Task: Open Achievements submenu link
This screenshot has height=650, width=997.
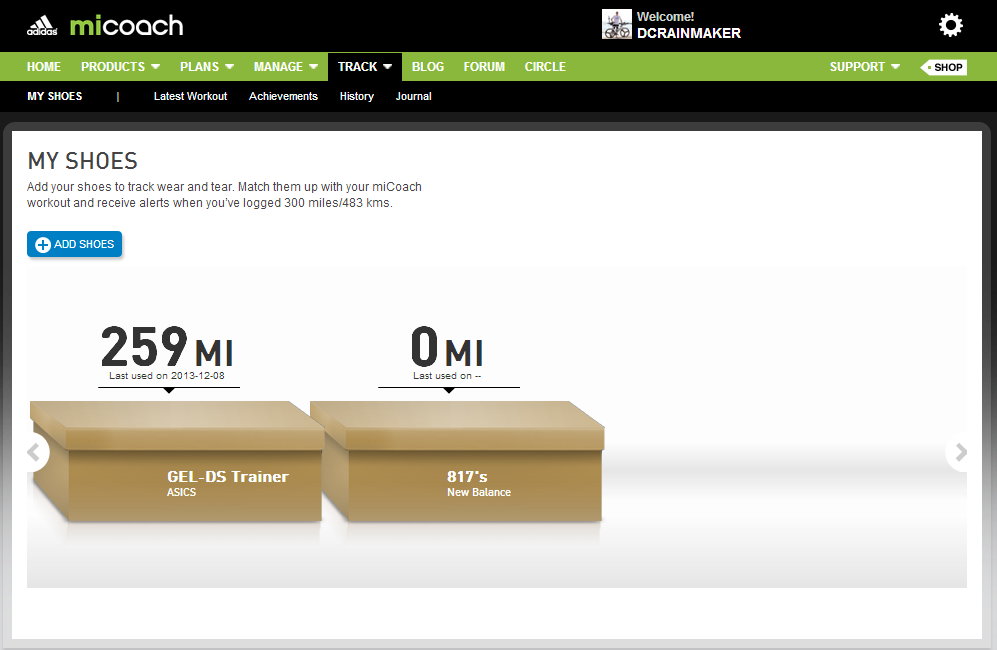Action: pyautogui.click(x=283, y=96)
